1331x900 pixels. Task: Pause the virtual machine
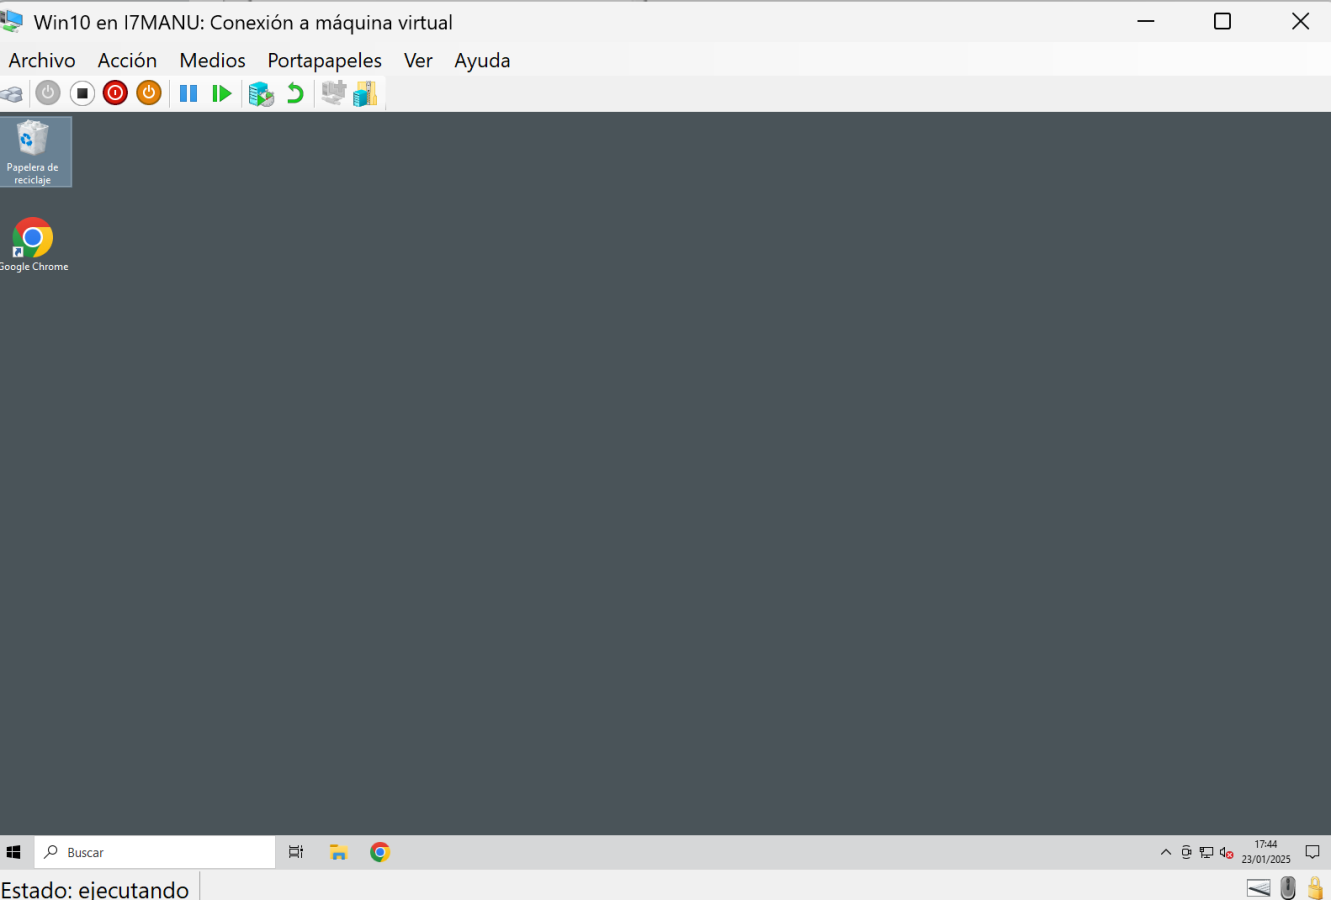point(188,94)
